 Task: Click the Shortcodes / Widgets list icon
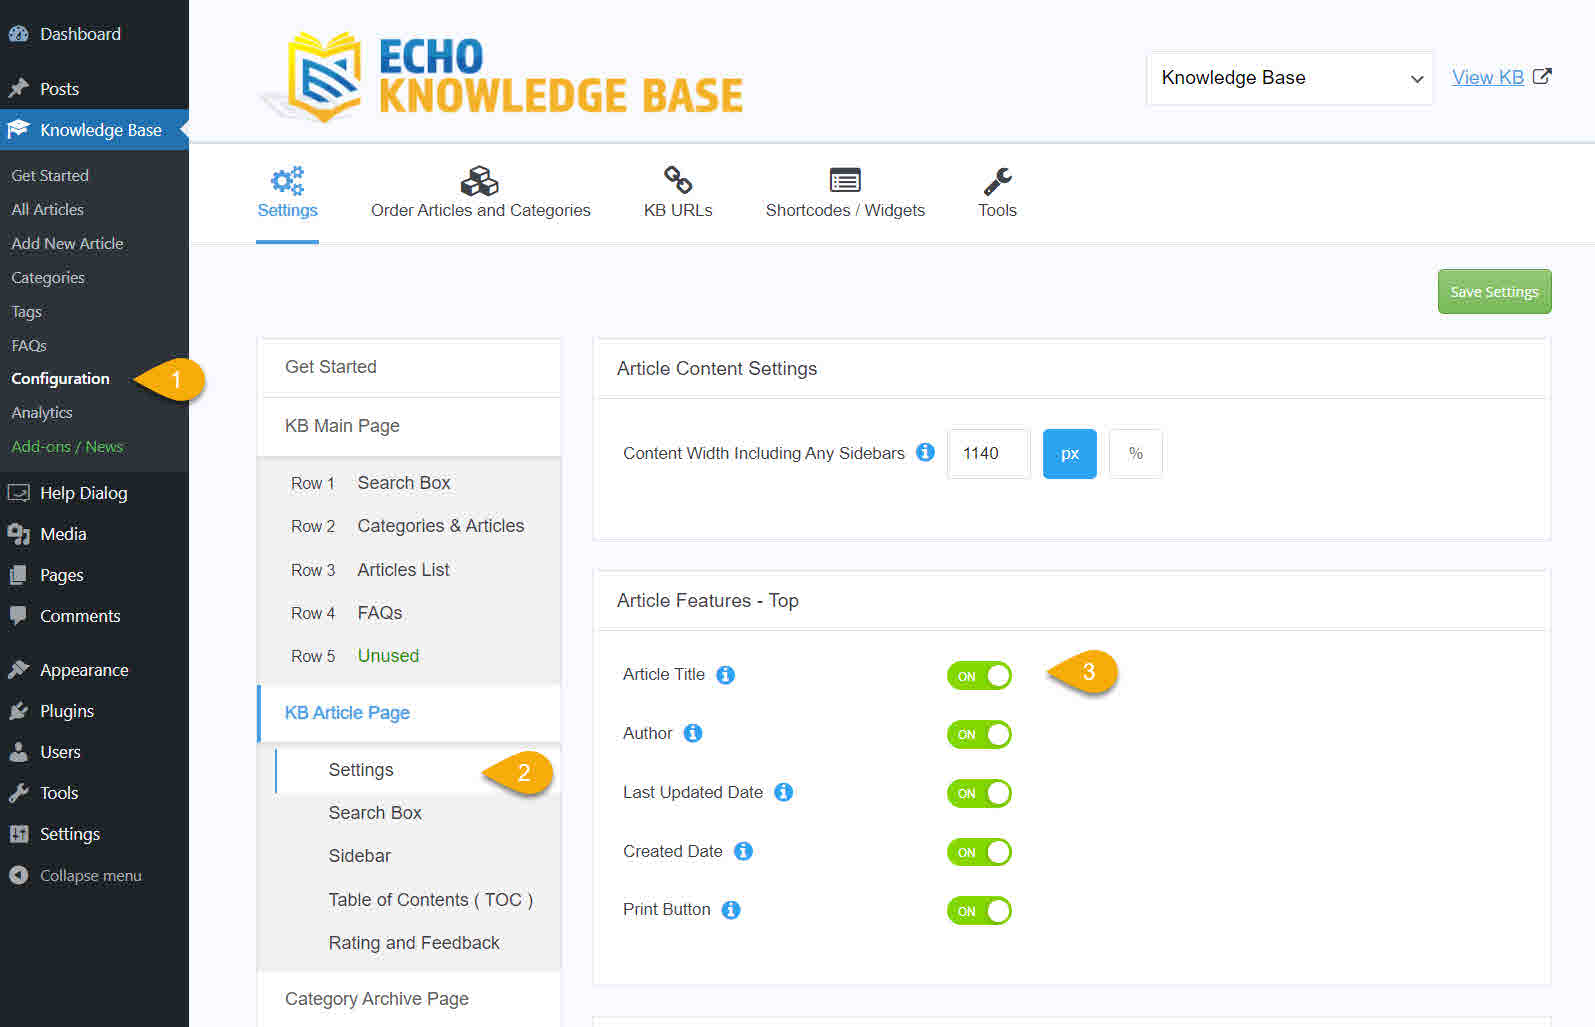[845, 180]
